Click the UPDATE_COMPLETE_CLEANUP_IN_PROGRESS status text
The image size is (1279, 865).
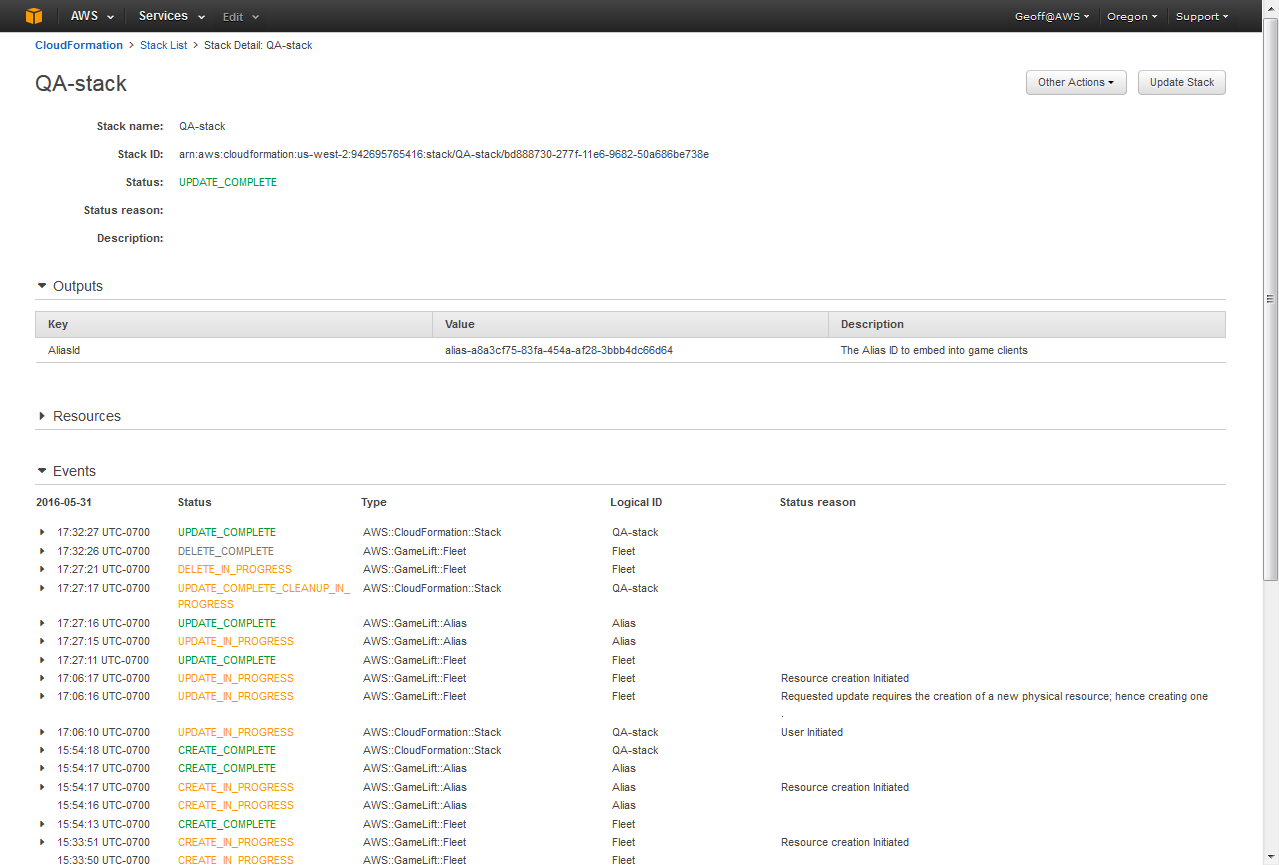point(264,596)
